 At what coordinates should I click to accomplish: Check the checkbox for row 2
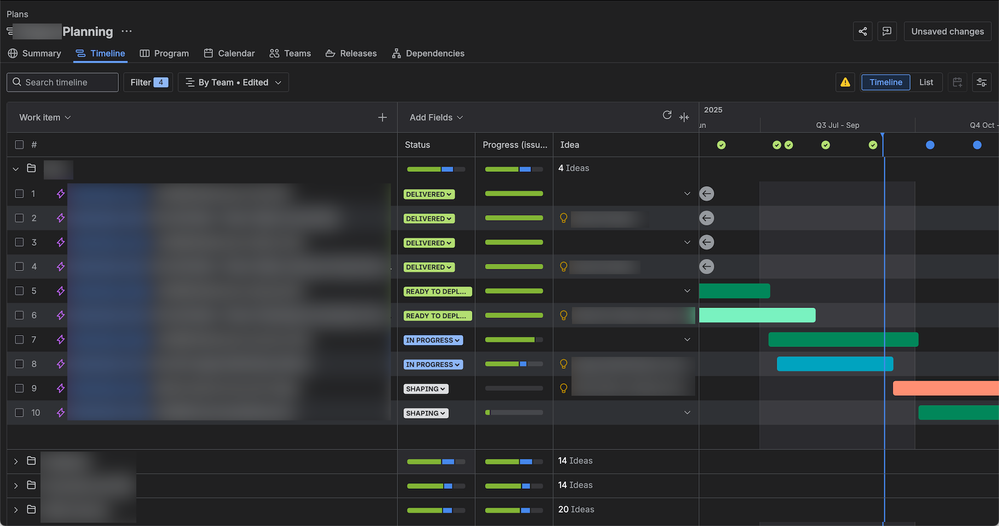tap(19, 218)
